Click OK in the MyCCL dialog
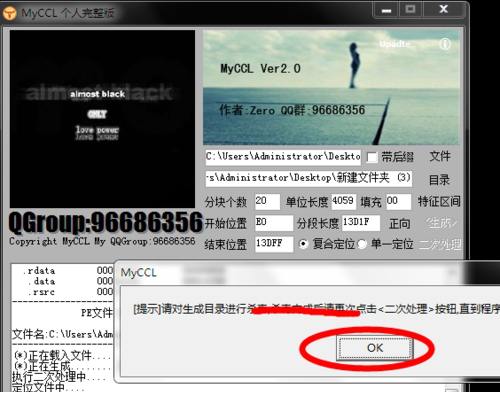This screenshot has height=407, width=500. click(375, 348)
